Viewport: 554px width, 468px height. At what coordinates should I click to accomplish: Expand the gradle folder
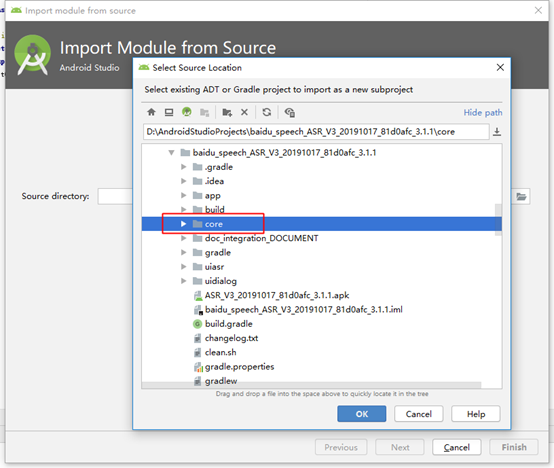pos(183,253)
